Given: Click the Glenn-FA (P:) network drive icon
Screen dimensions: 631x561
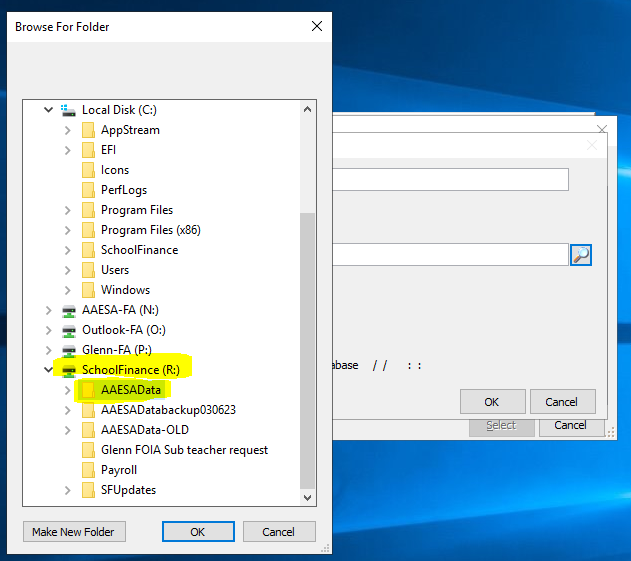Looking at the screenshot, I should pos(69,350).
